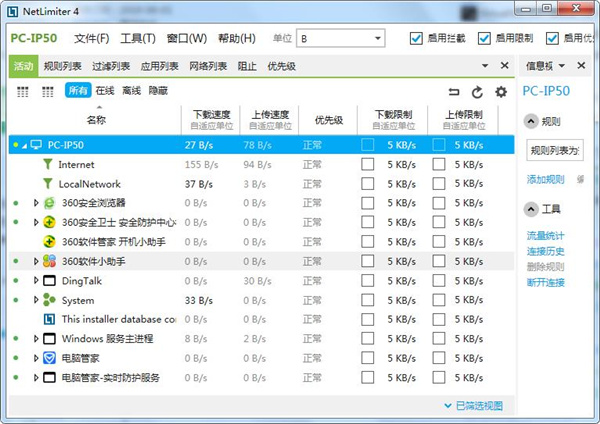Expand the DingTalk node
This screenshot has width=600, height=424.
pos(36,280)
